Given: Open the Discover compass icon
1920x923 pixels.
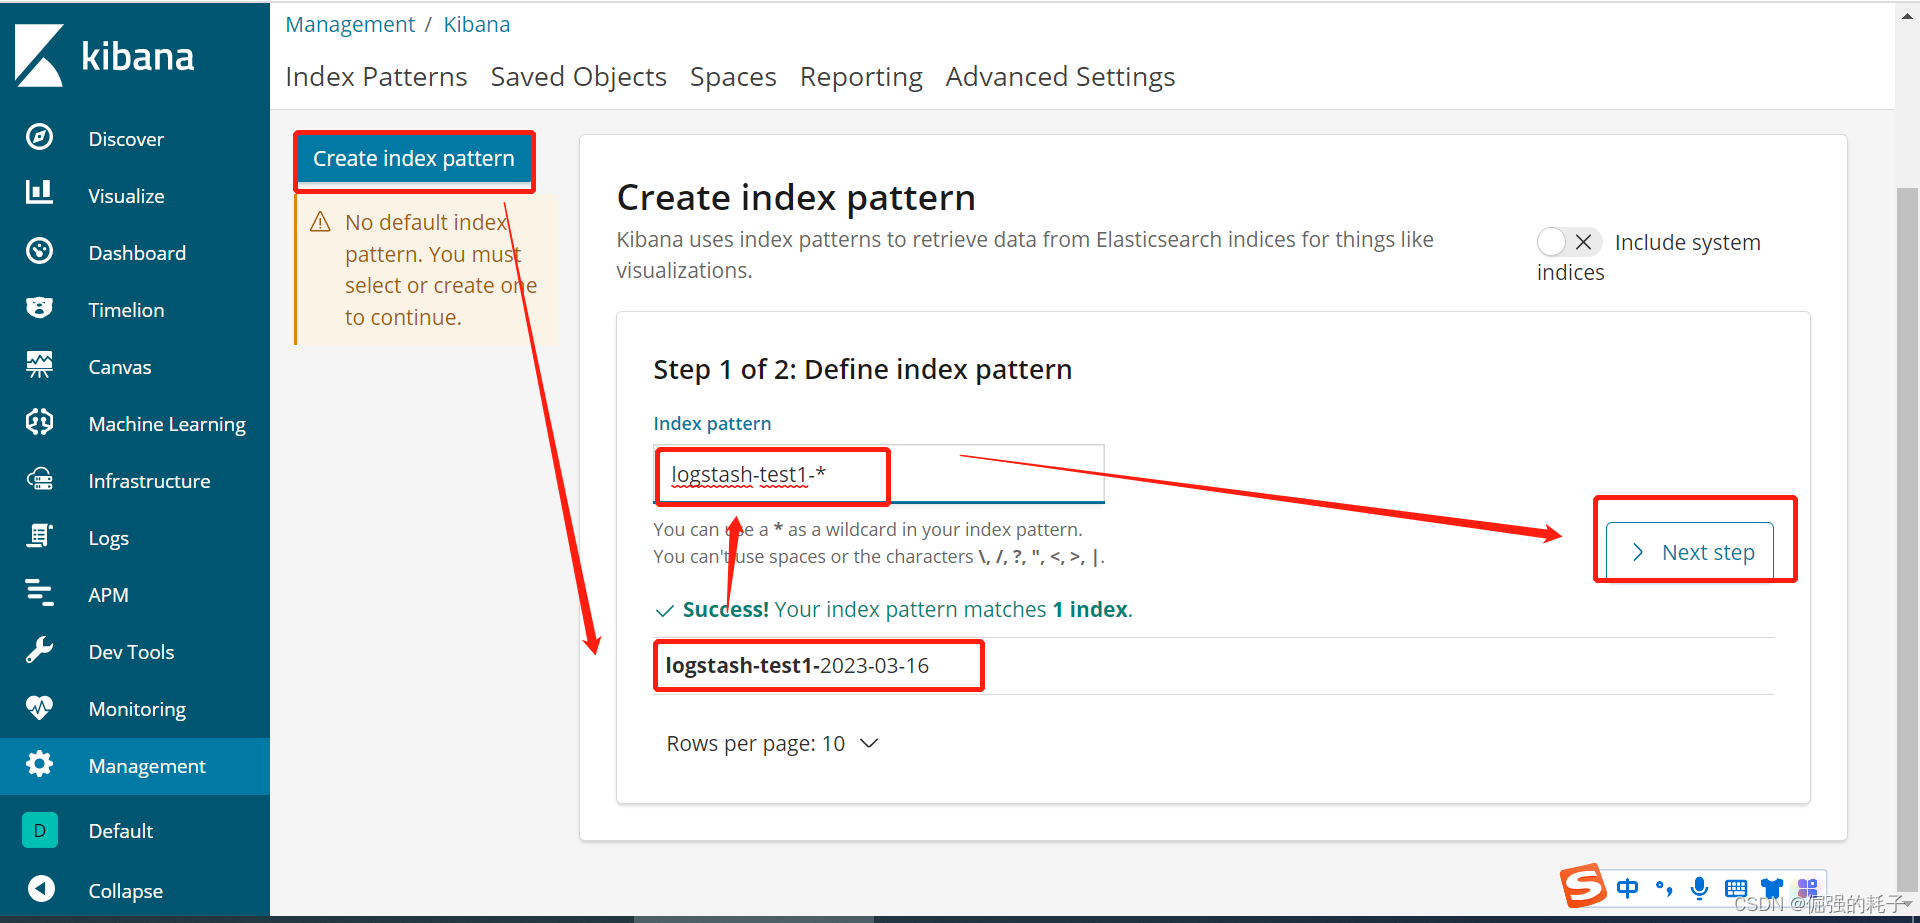Looking at the screenshot, I should (40, 137).
